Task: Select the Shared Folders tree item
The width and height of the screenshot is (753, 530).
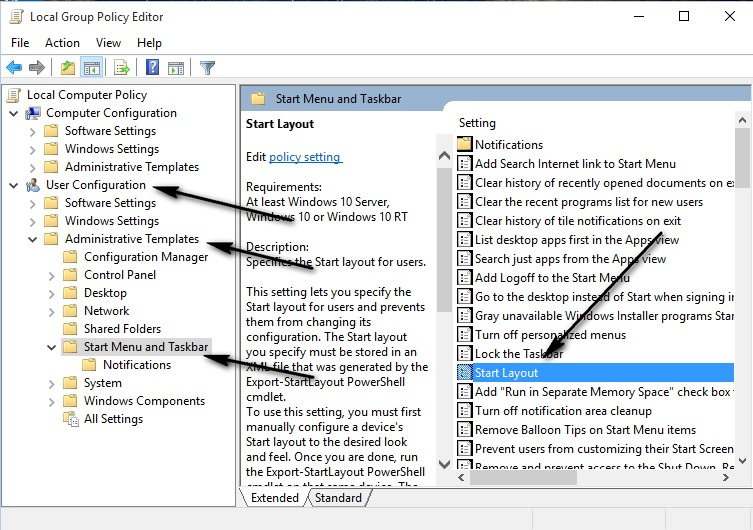Action: tap(122, 329)
